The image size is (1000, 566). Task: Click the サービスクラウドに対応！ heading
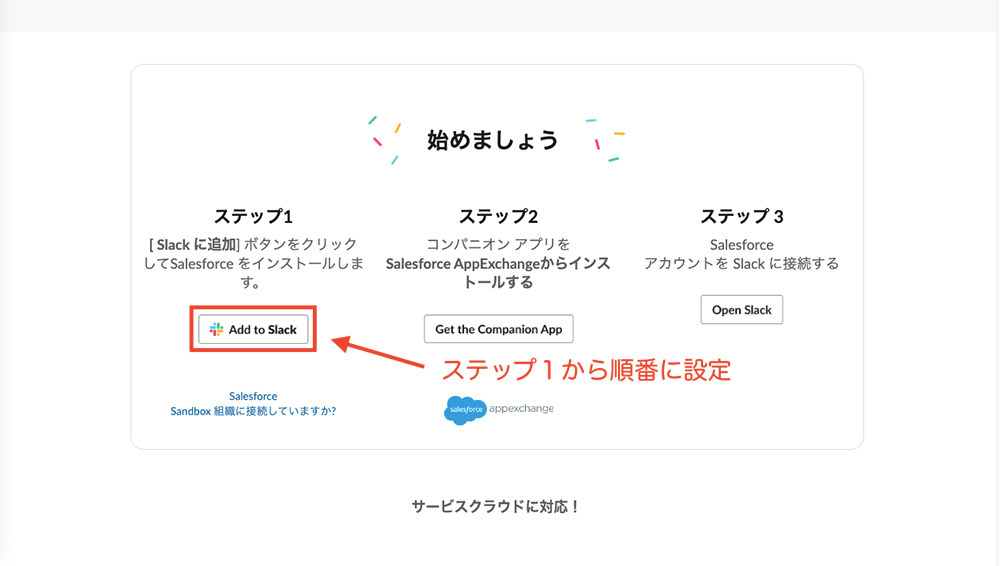pyautogui.click(x=496, y=507)
